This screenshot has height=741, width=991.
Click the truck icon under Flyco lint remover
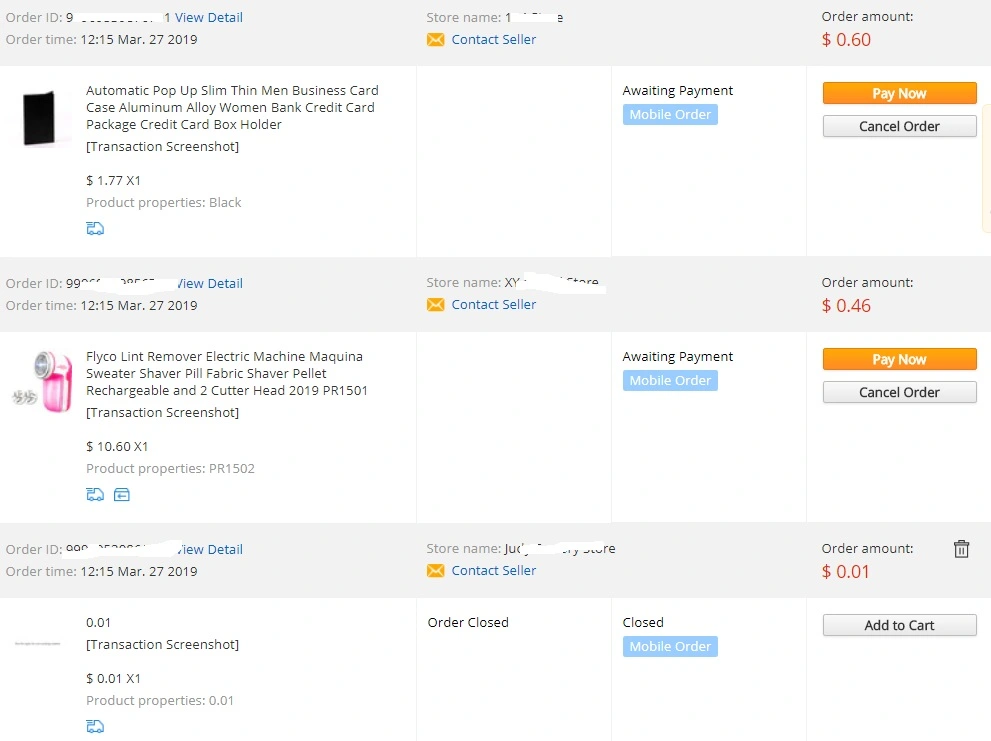coord(95,494)
